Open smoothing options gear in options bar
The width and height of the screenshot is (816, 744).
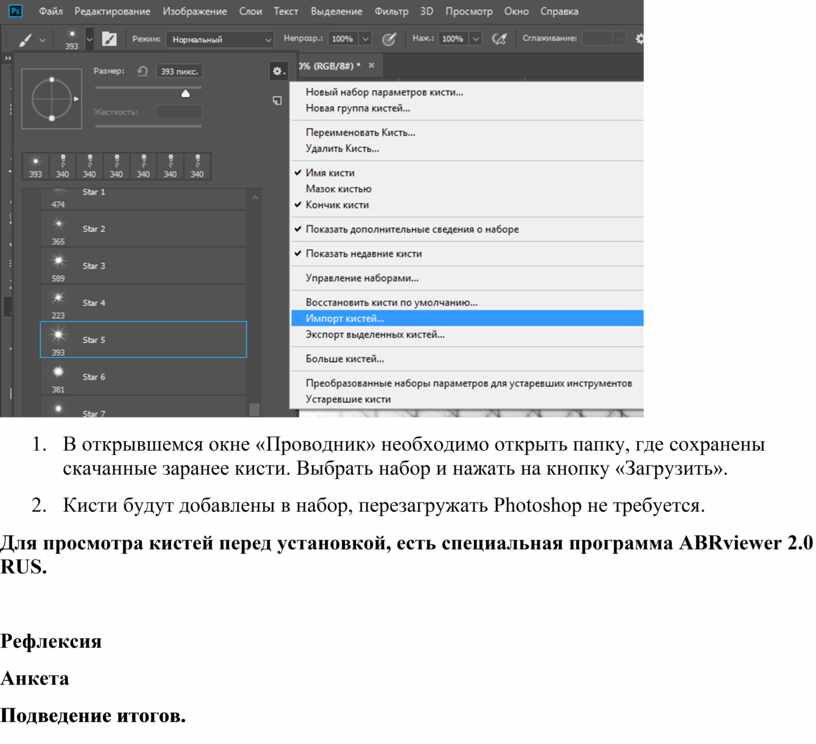[640, 39]
